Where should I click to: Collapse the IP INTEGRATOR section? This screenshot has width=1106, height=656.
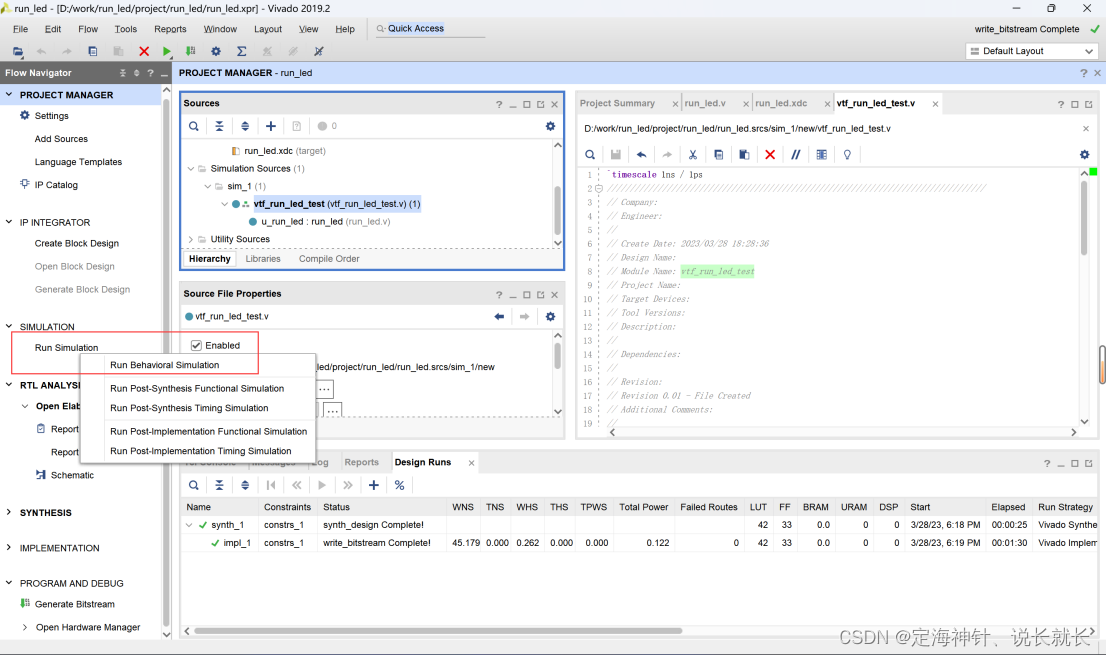click(8, 222)
